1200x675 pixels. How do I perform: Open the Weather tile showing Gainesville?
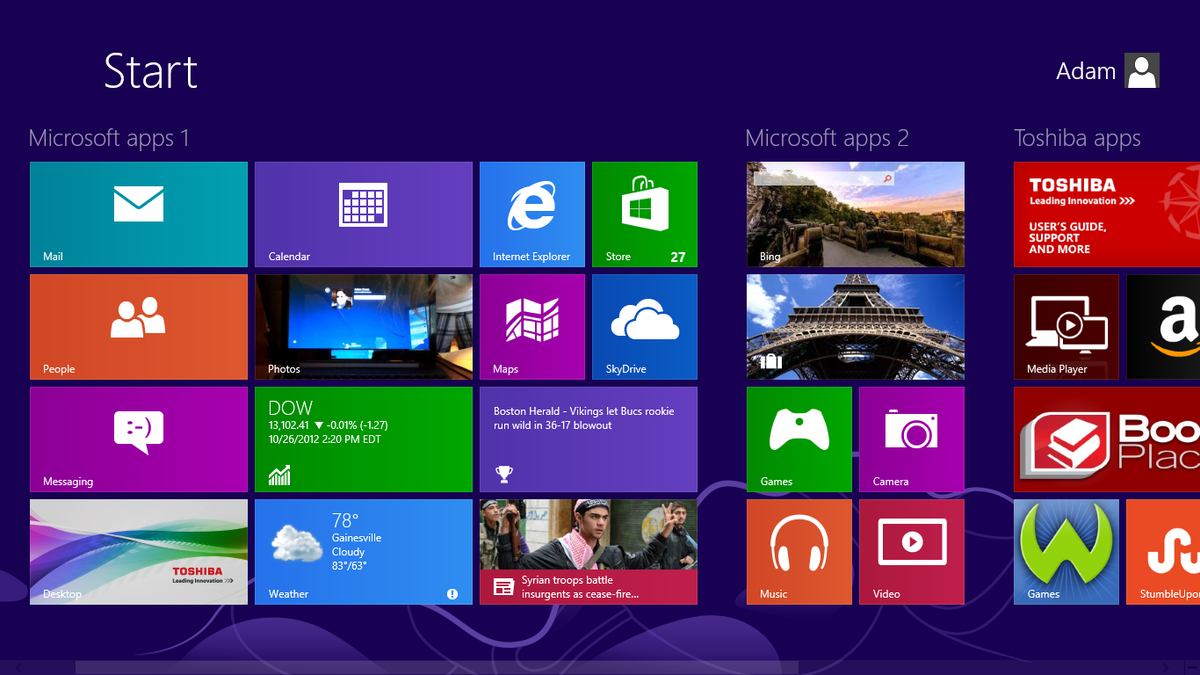coord(364,552)
